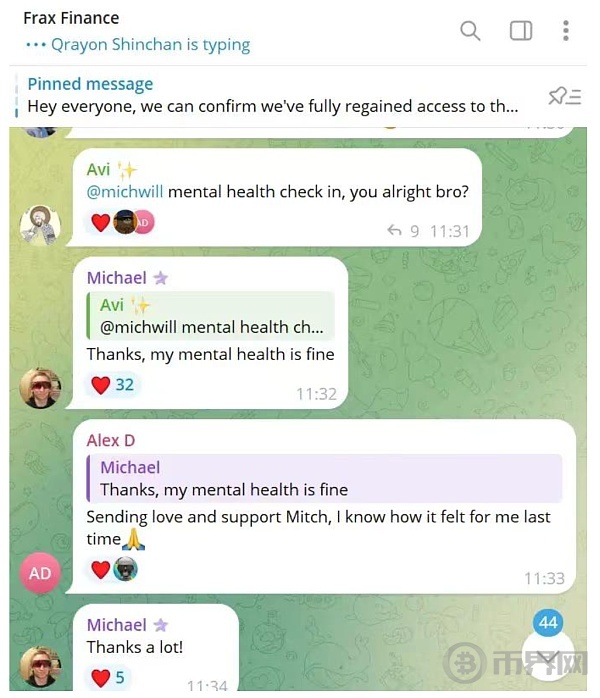Viewport: 600px width, 698px height.
Task: Toggle the 5 heart reaction on Thanks a lot
Action: tap(108, 678)
